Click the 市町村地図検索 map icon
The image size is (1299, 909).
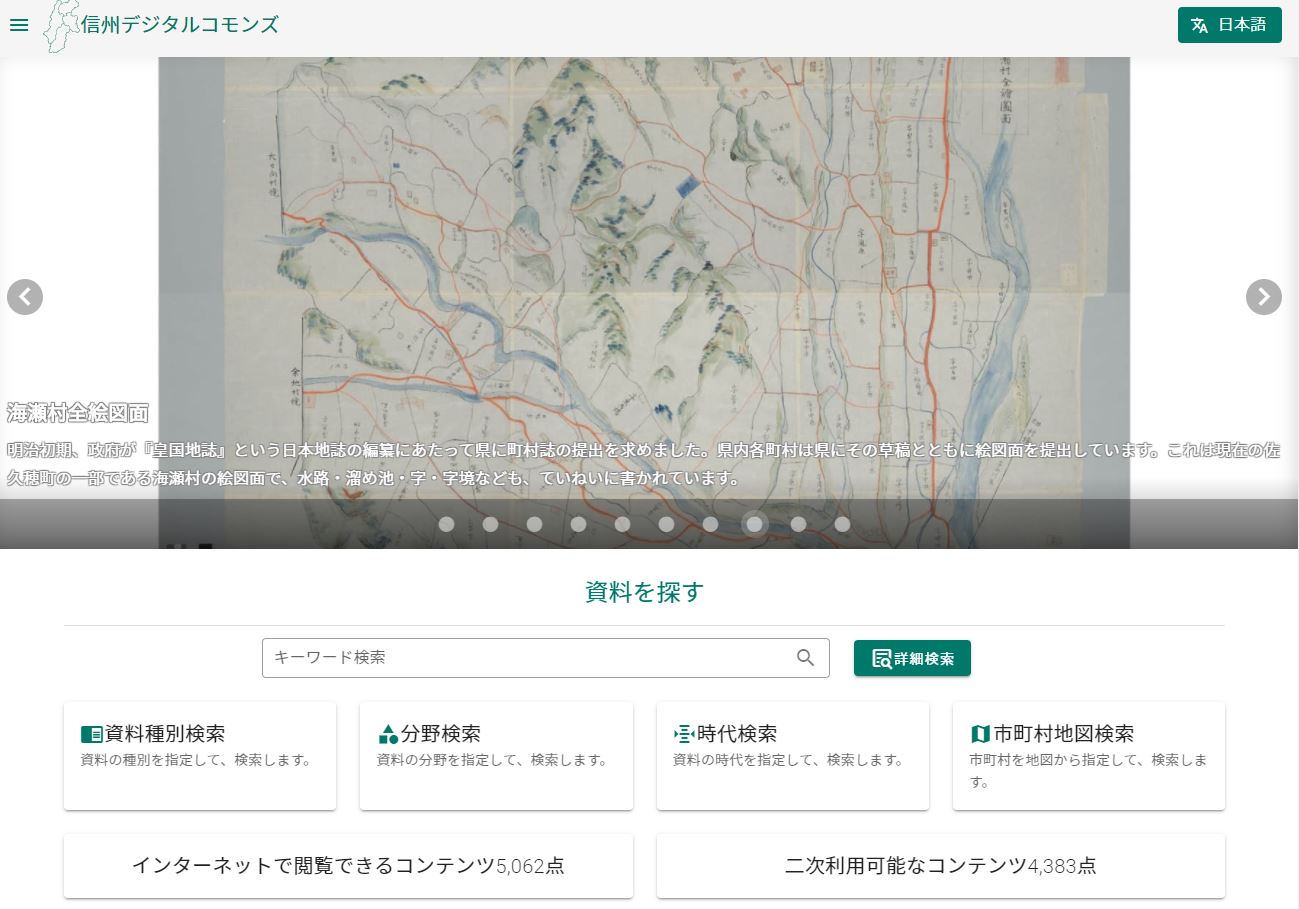980,735
